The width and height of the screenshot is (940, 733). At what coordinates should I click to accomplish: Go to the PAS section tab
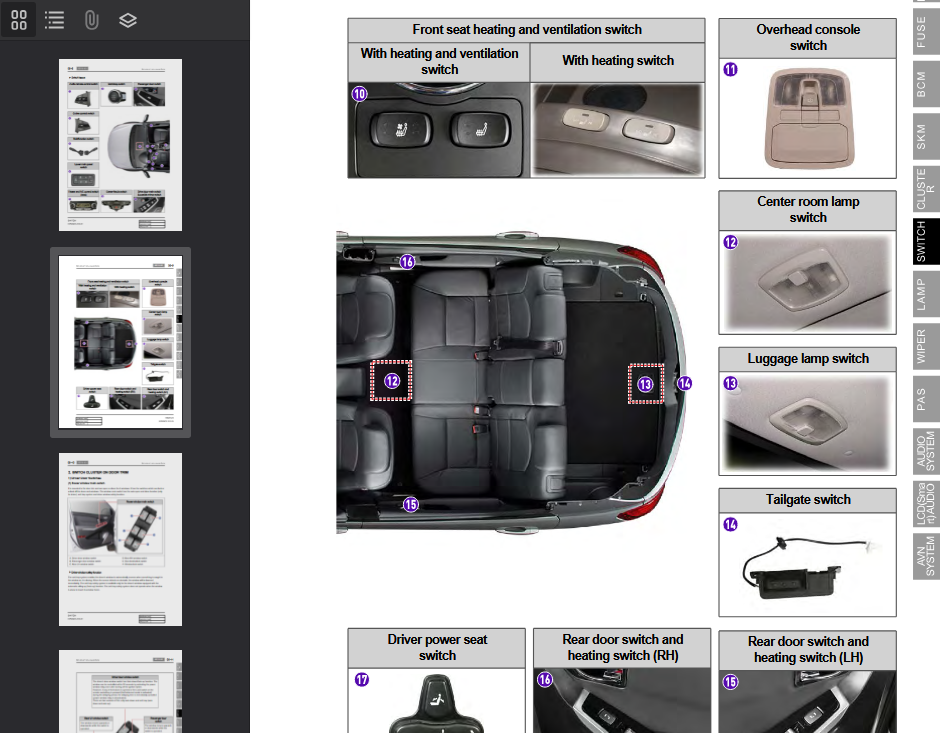tap(924, 399)
